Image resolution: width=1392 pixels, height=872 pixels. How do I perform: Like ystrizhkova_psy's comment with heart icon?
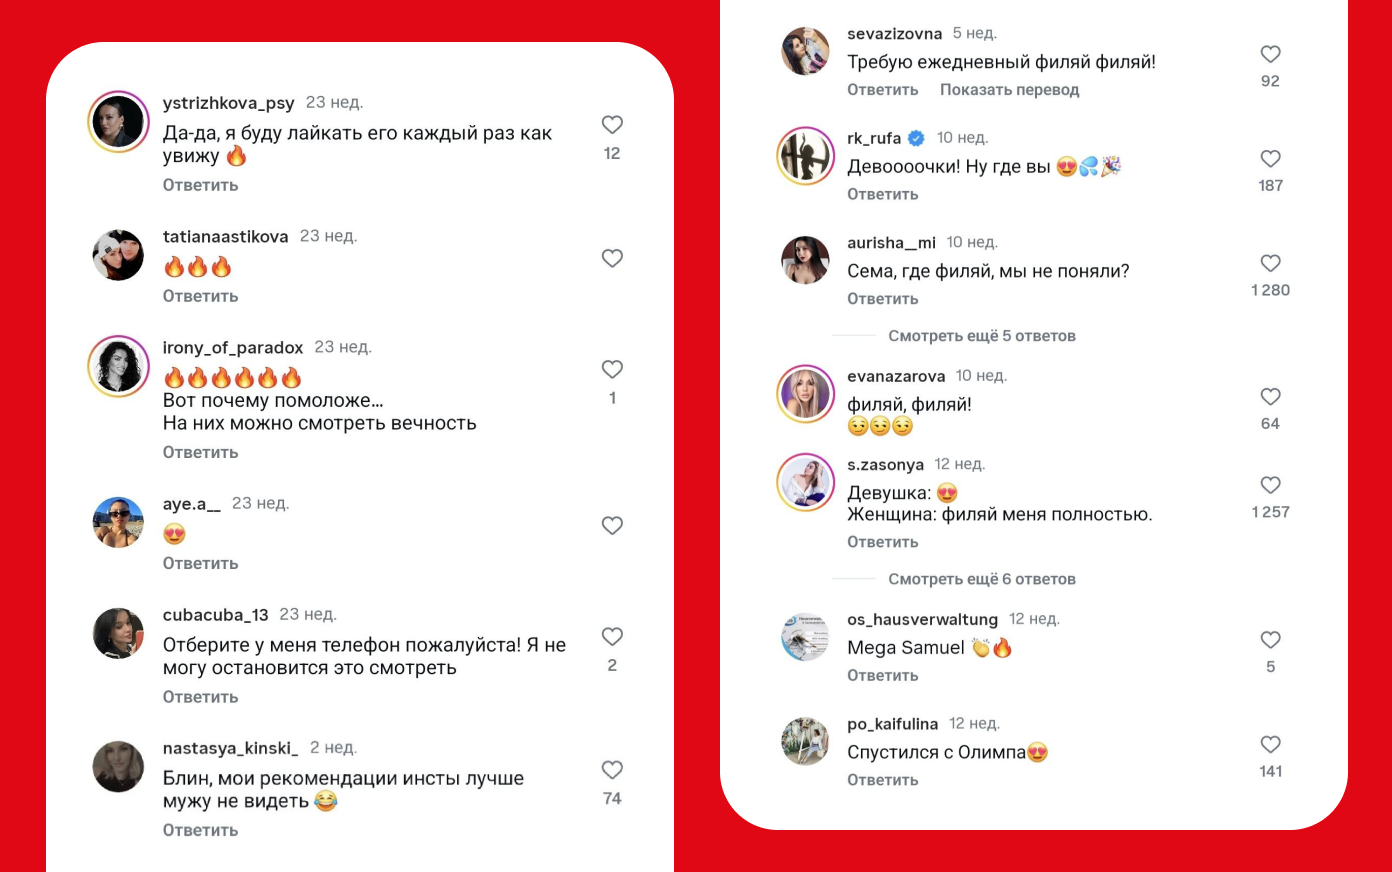click(x=612, y=125)
